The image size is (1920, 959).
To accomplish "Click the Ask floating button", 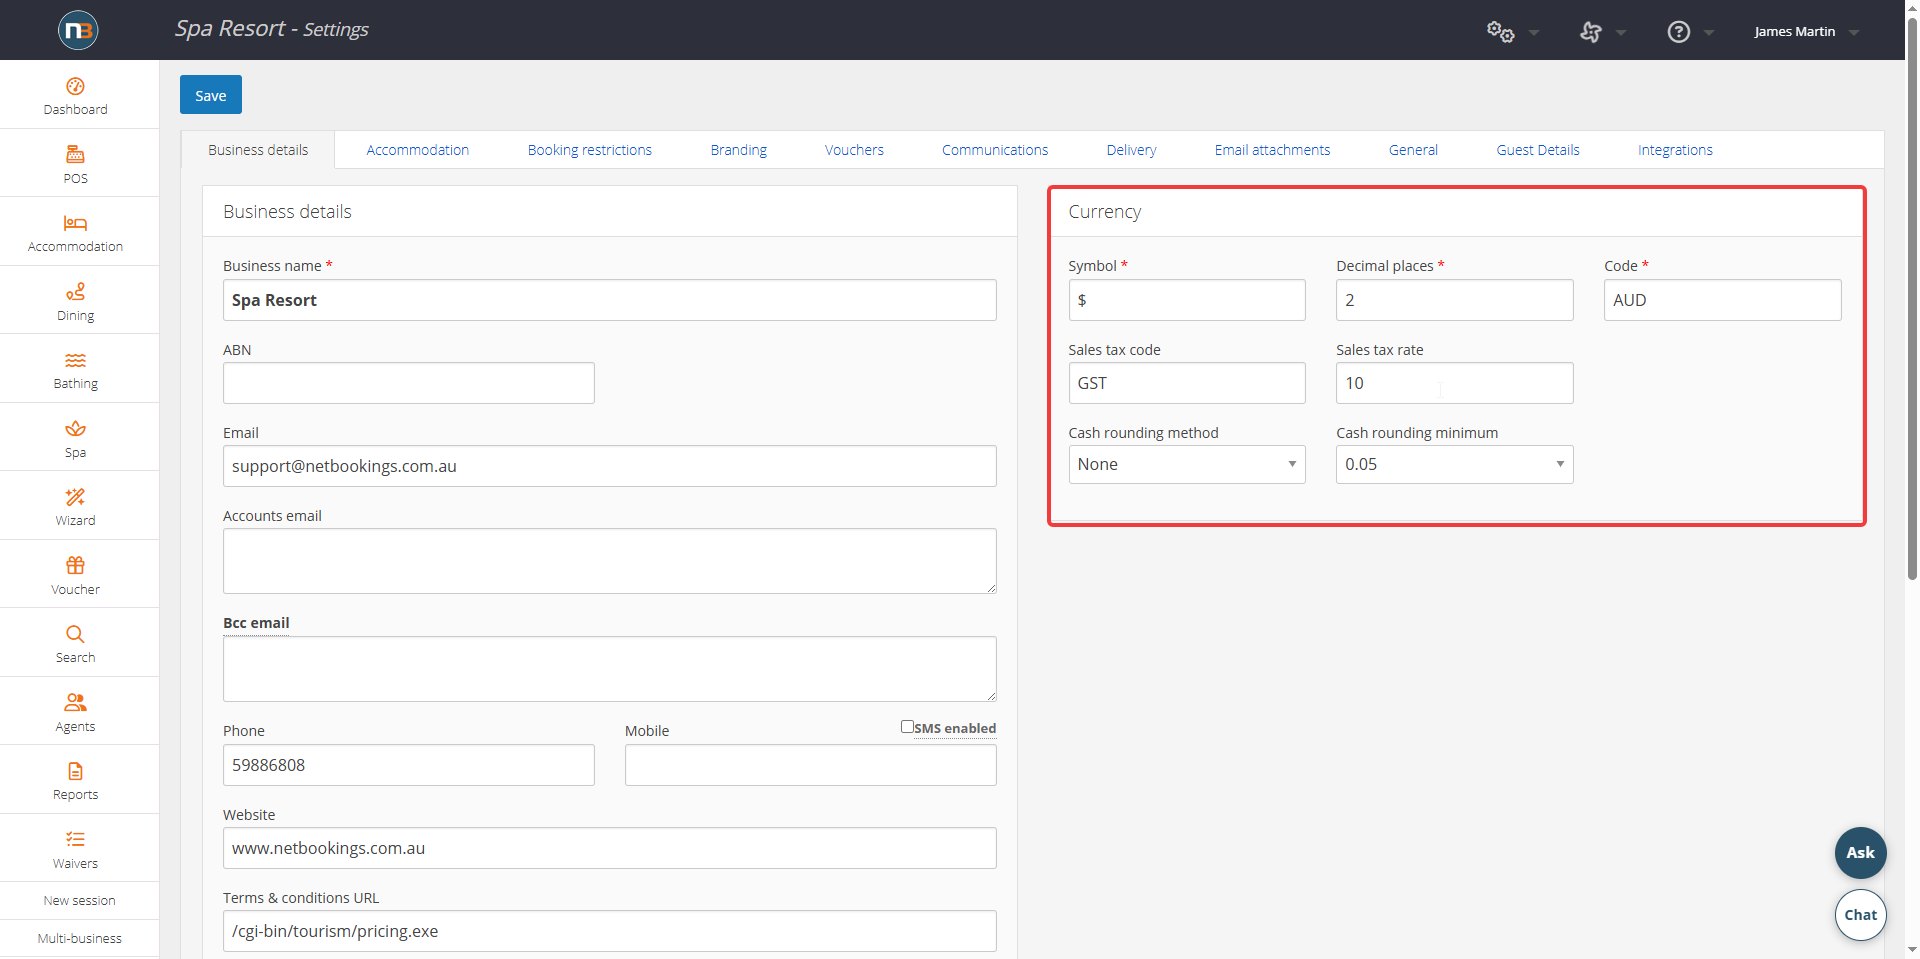I will (x=1861, y=853).
